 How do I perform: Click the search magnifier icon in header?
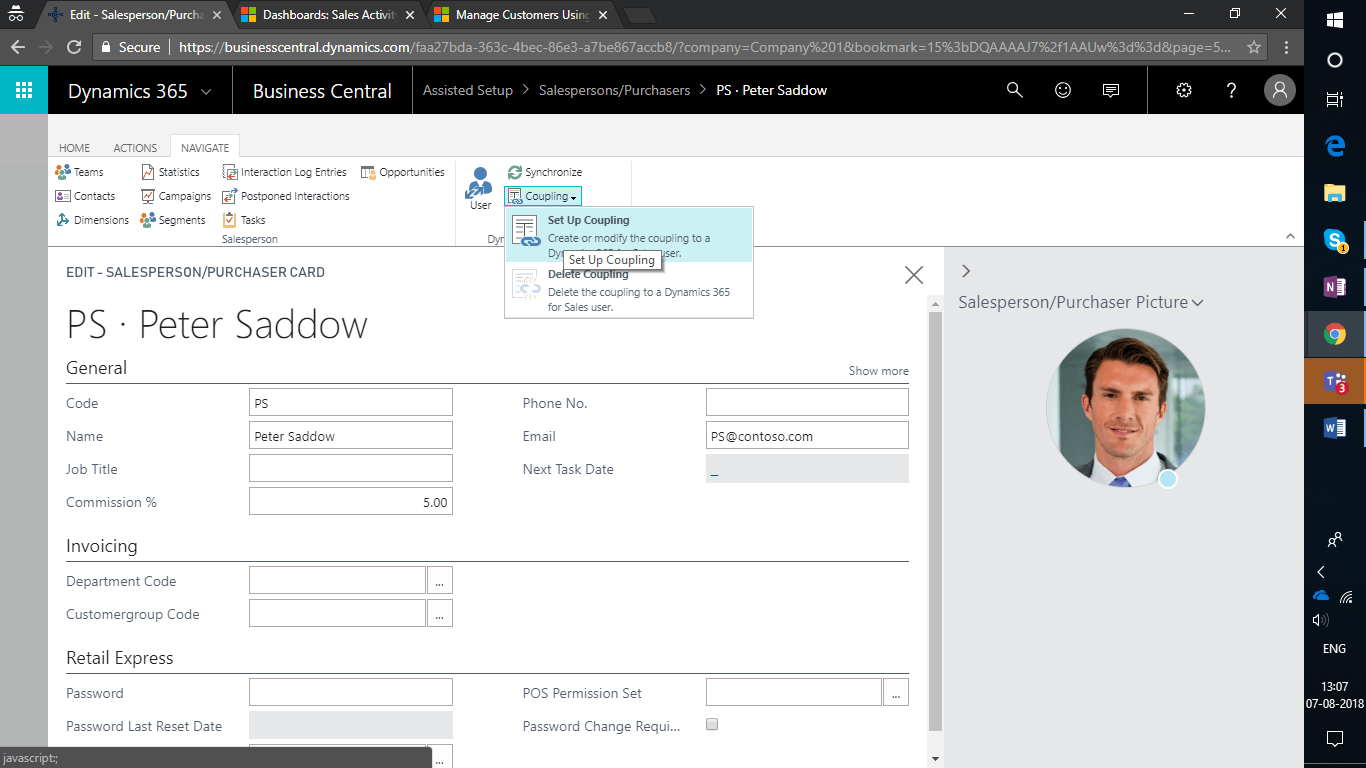click(x=1014, y=90)
